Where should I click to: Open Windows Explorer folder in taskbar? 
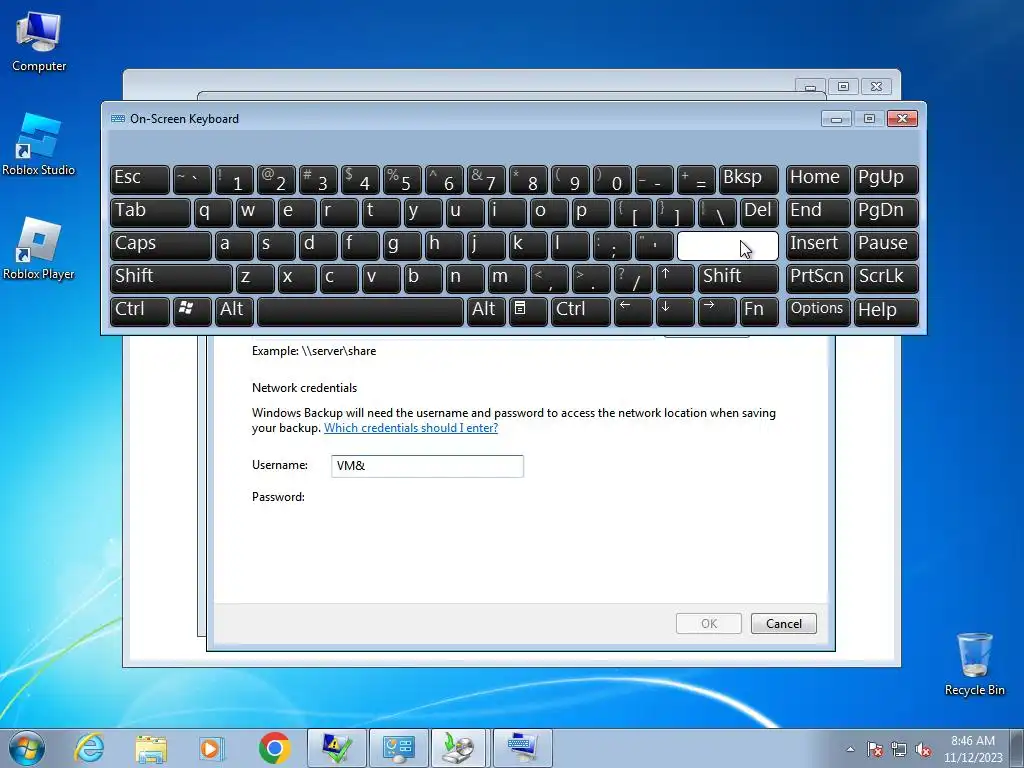152,748
